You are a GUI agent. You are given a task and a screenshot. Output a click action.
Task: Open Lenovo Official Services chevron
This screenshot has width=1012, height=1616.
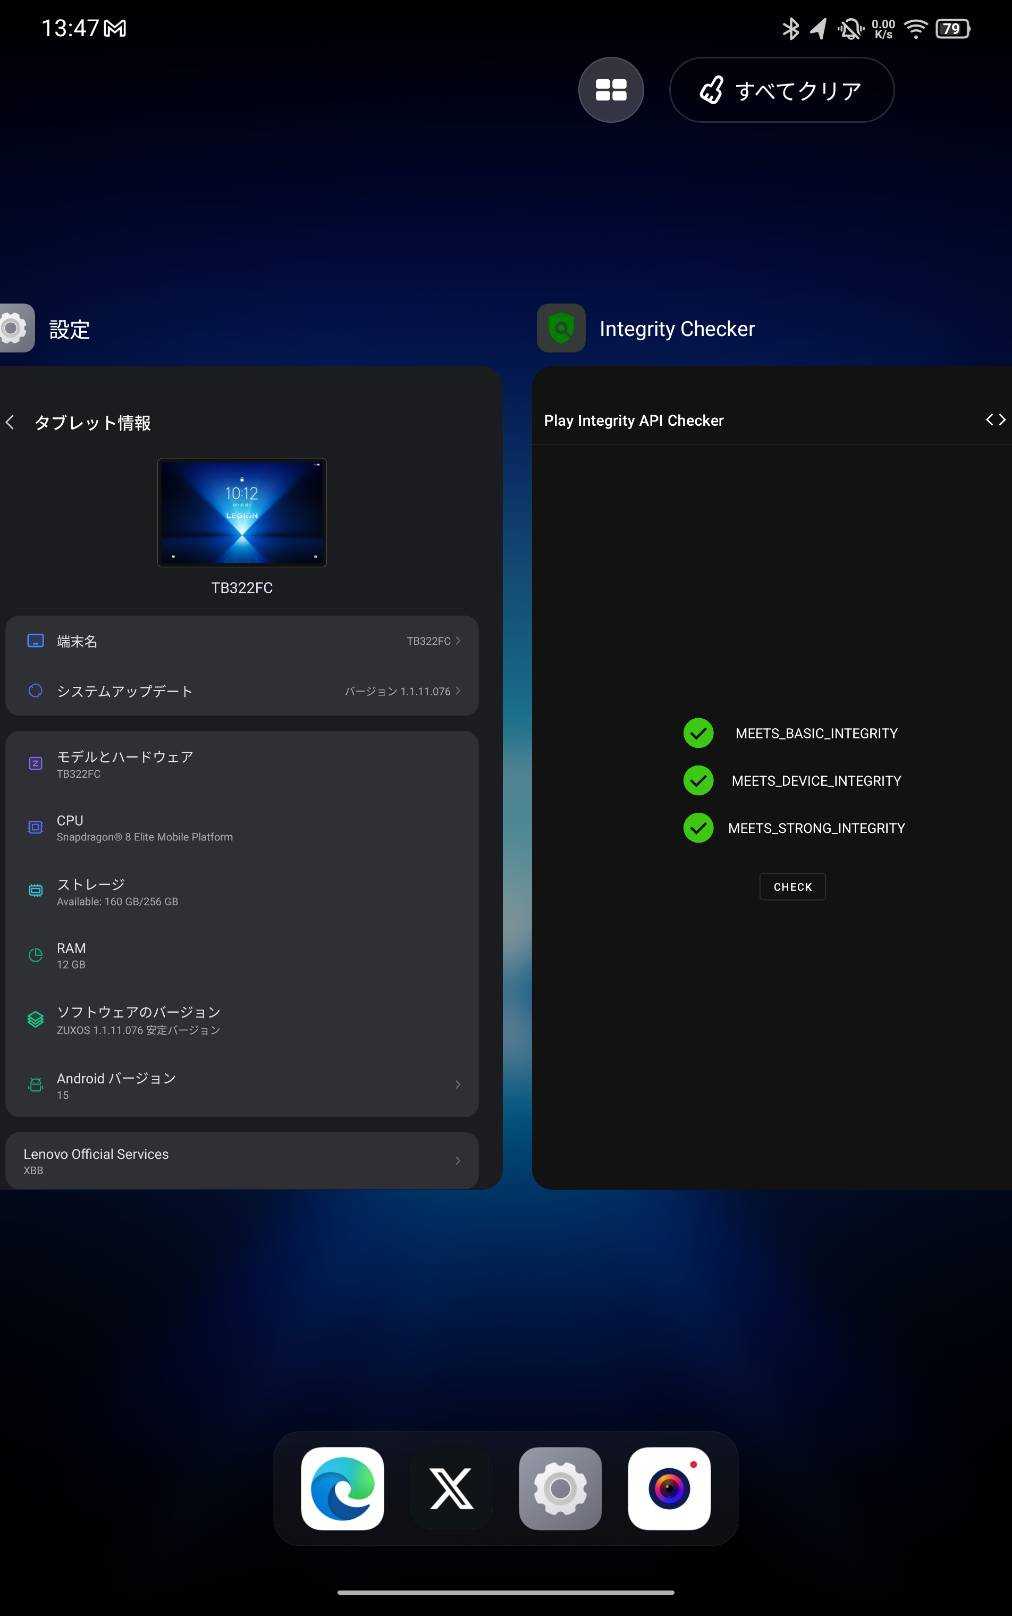pyautogui.click(x=458, y=1161)
